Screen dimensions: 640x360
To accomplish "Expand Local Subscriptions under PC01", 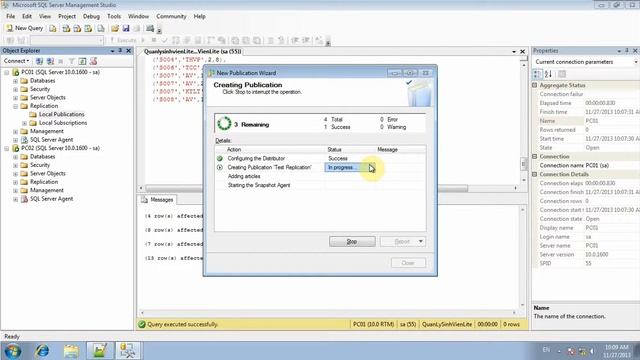I will click(x=24, y=123).
